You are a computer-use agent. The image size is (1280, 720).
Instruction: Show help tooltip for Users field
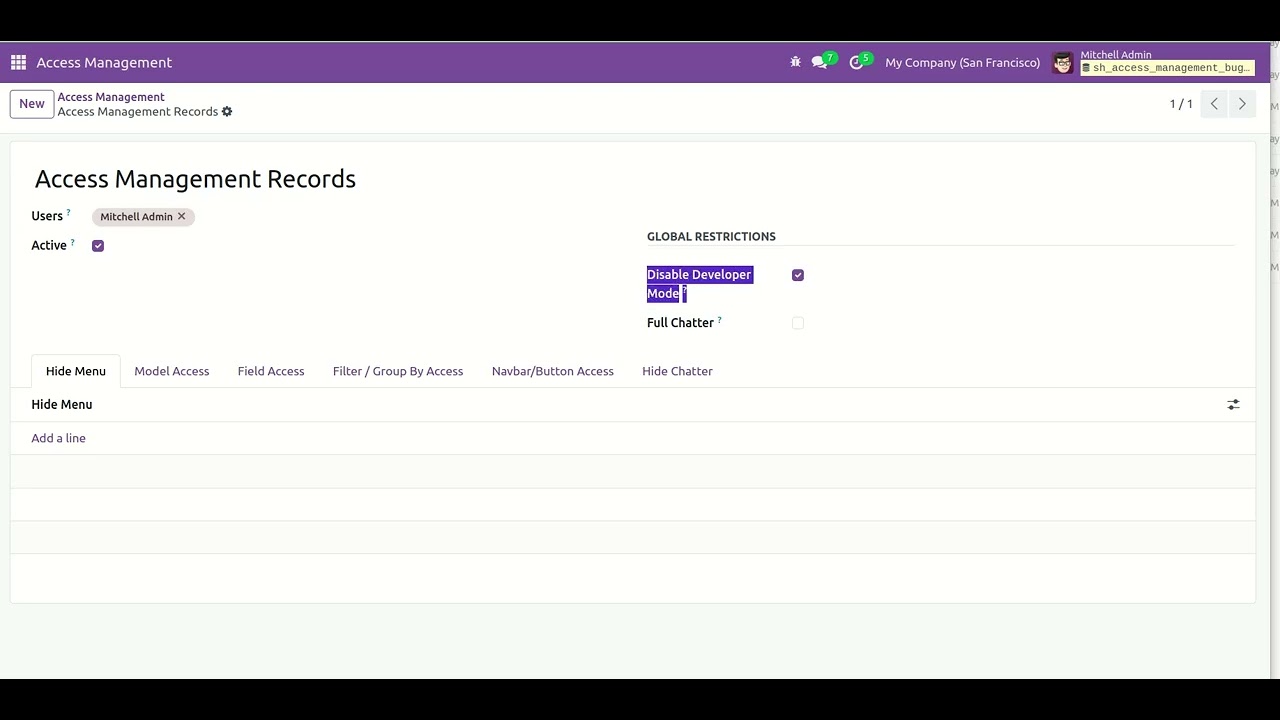68,213
